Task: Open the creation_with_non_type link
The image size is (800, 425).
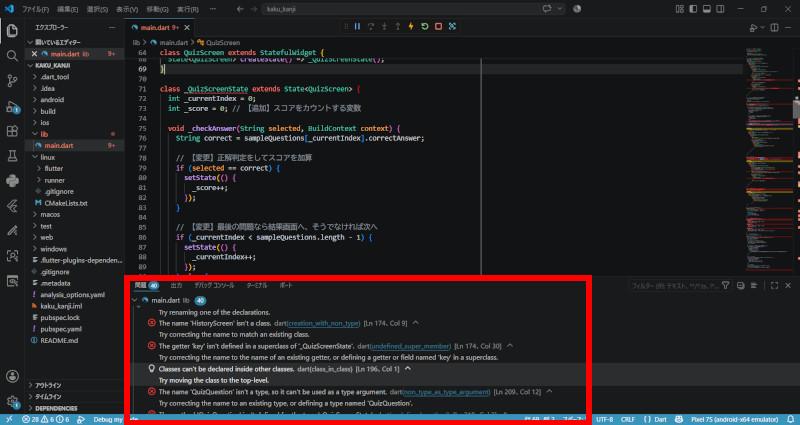Action: 324,323
